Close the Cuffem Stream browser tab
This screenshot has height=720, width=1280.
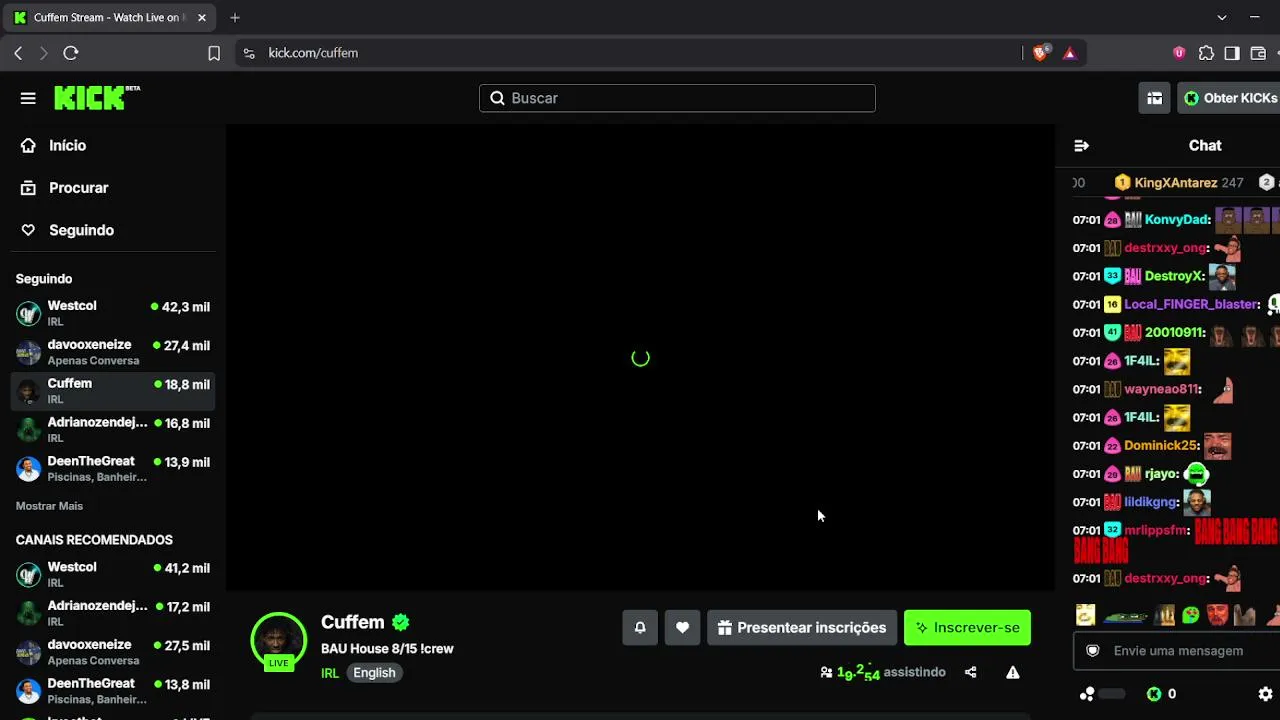[201, 18]
